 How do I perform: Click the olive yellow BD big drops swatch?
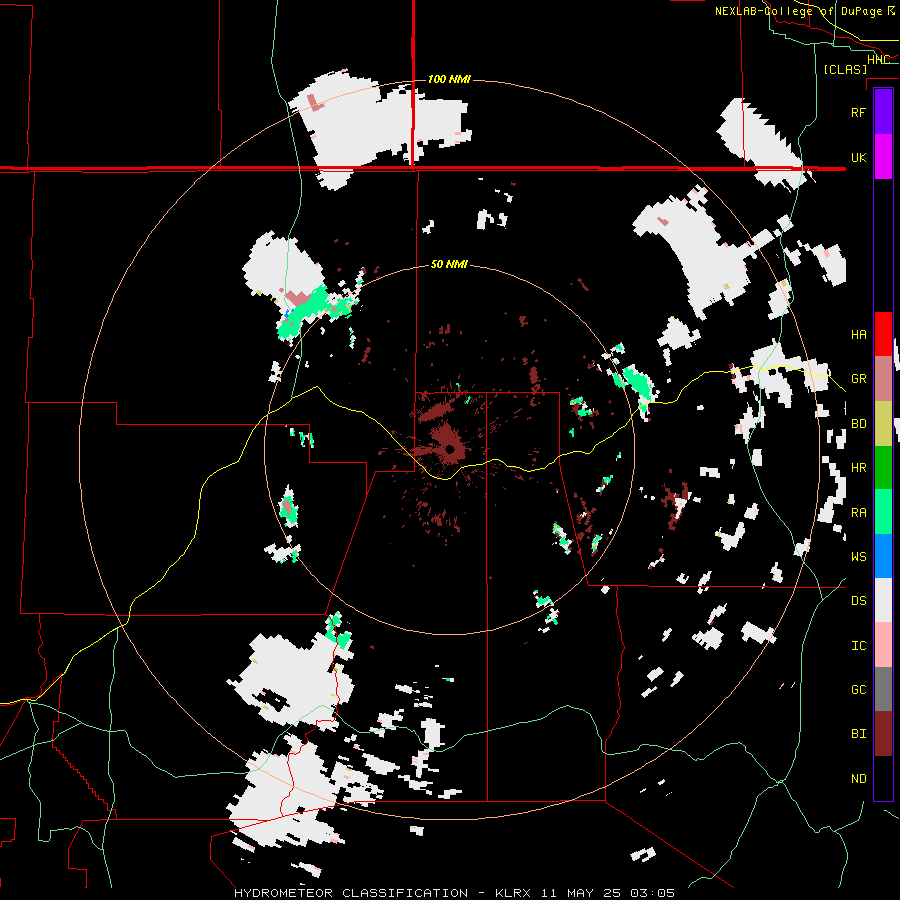click(883, 423)
